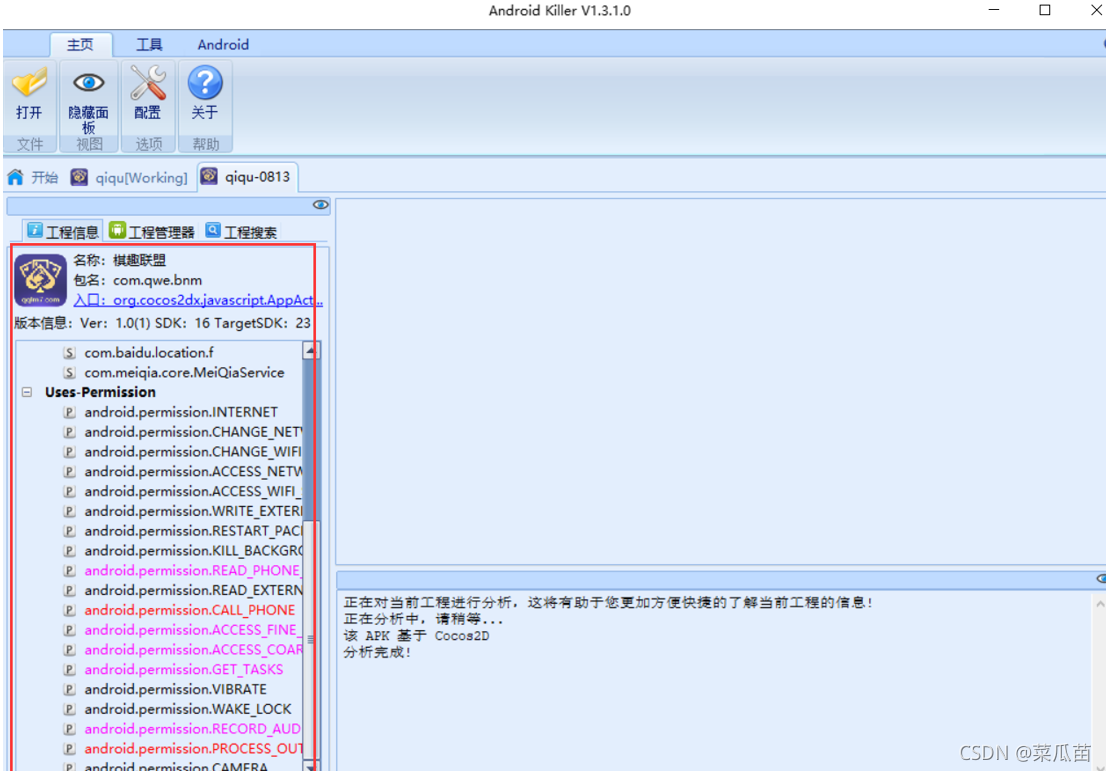The height and width of the screenshot is (771, 1106).
Task: Go to the 开始 home tab
Action: [33, 177]
